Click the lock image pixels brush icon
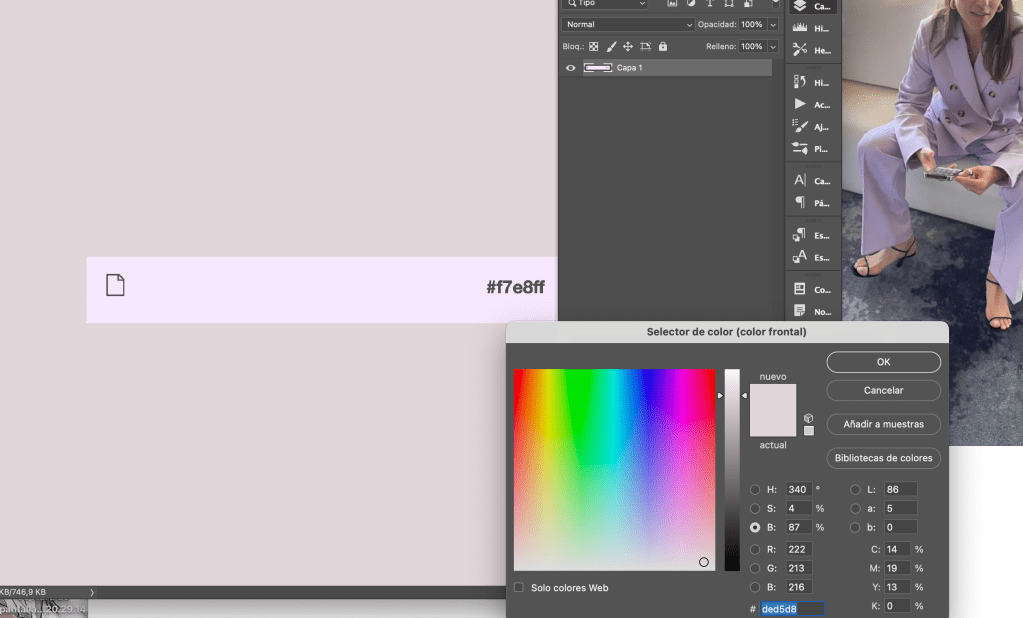Image resolution: width=1023 pixels, height=618 pixels. click(x=611, y=46)
